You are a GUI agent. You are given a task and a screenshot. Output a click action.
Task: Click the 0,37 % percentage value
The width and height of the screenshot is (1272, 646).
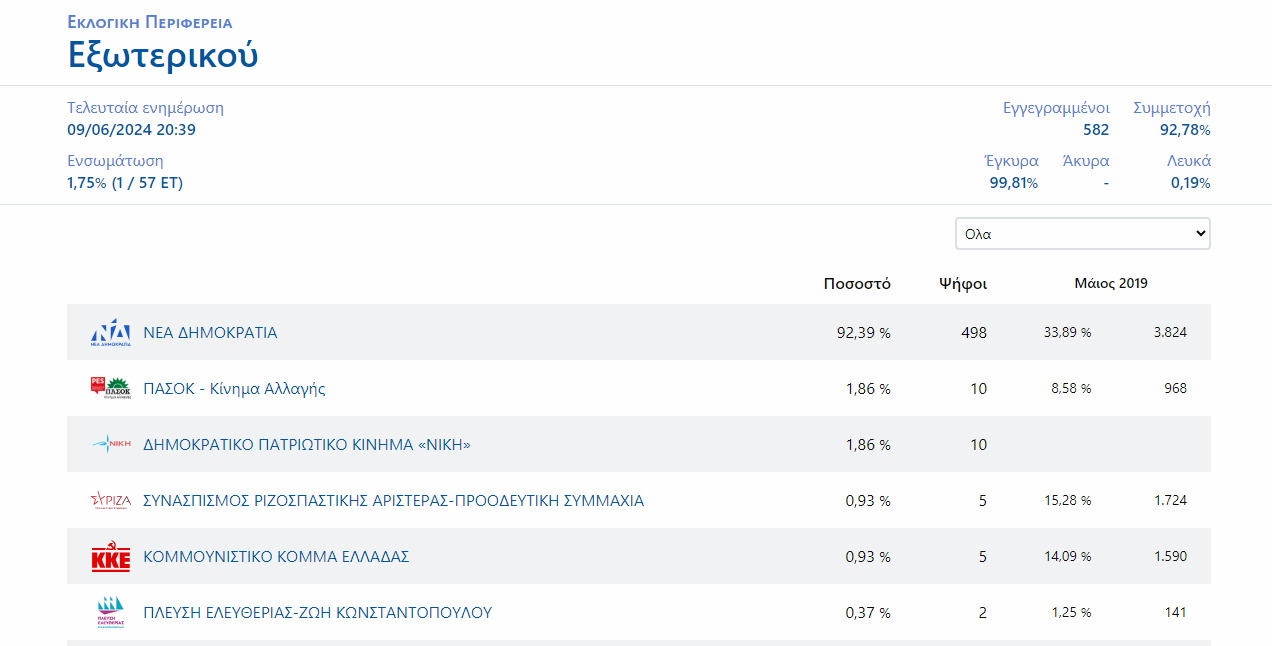(x=868, y=613)
